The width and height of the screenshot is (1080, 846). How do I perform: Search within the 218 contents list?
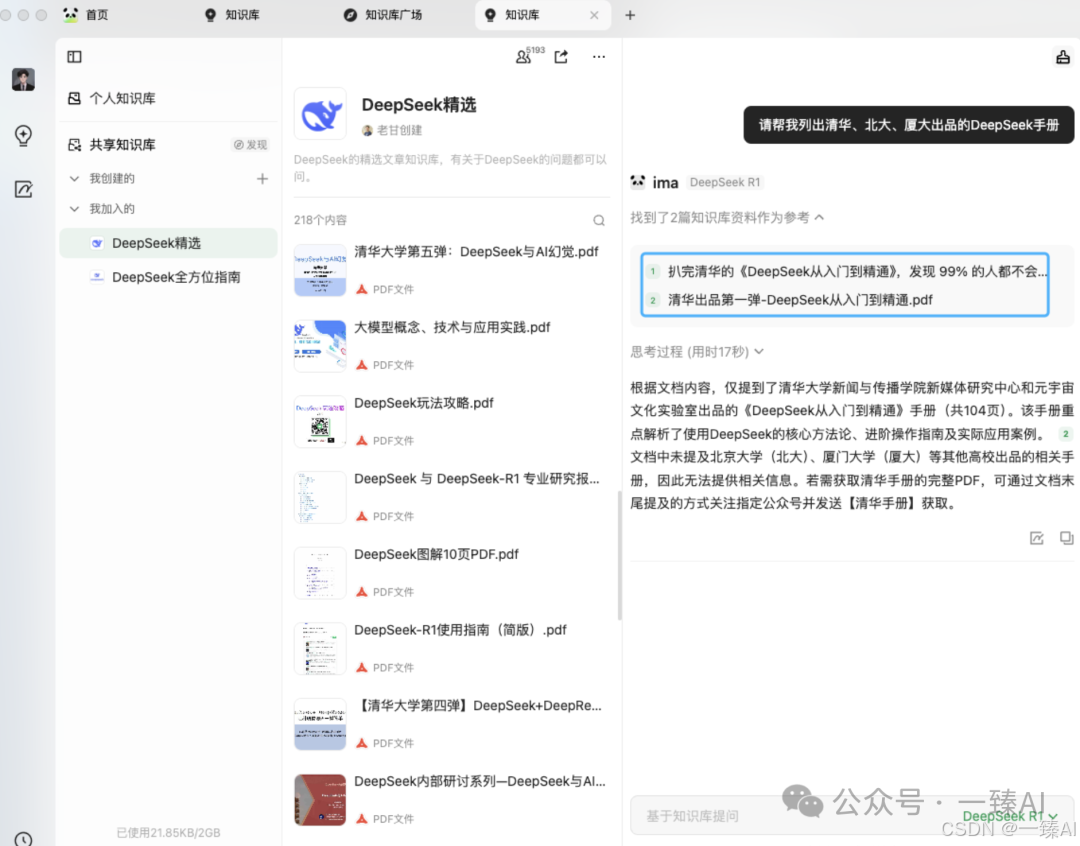pyautogui.click(x=599, y=220)
